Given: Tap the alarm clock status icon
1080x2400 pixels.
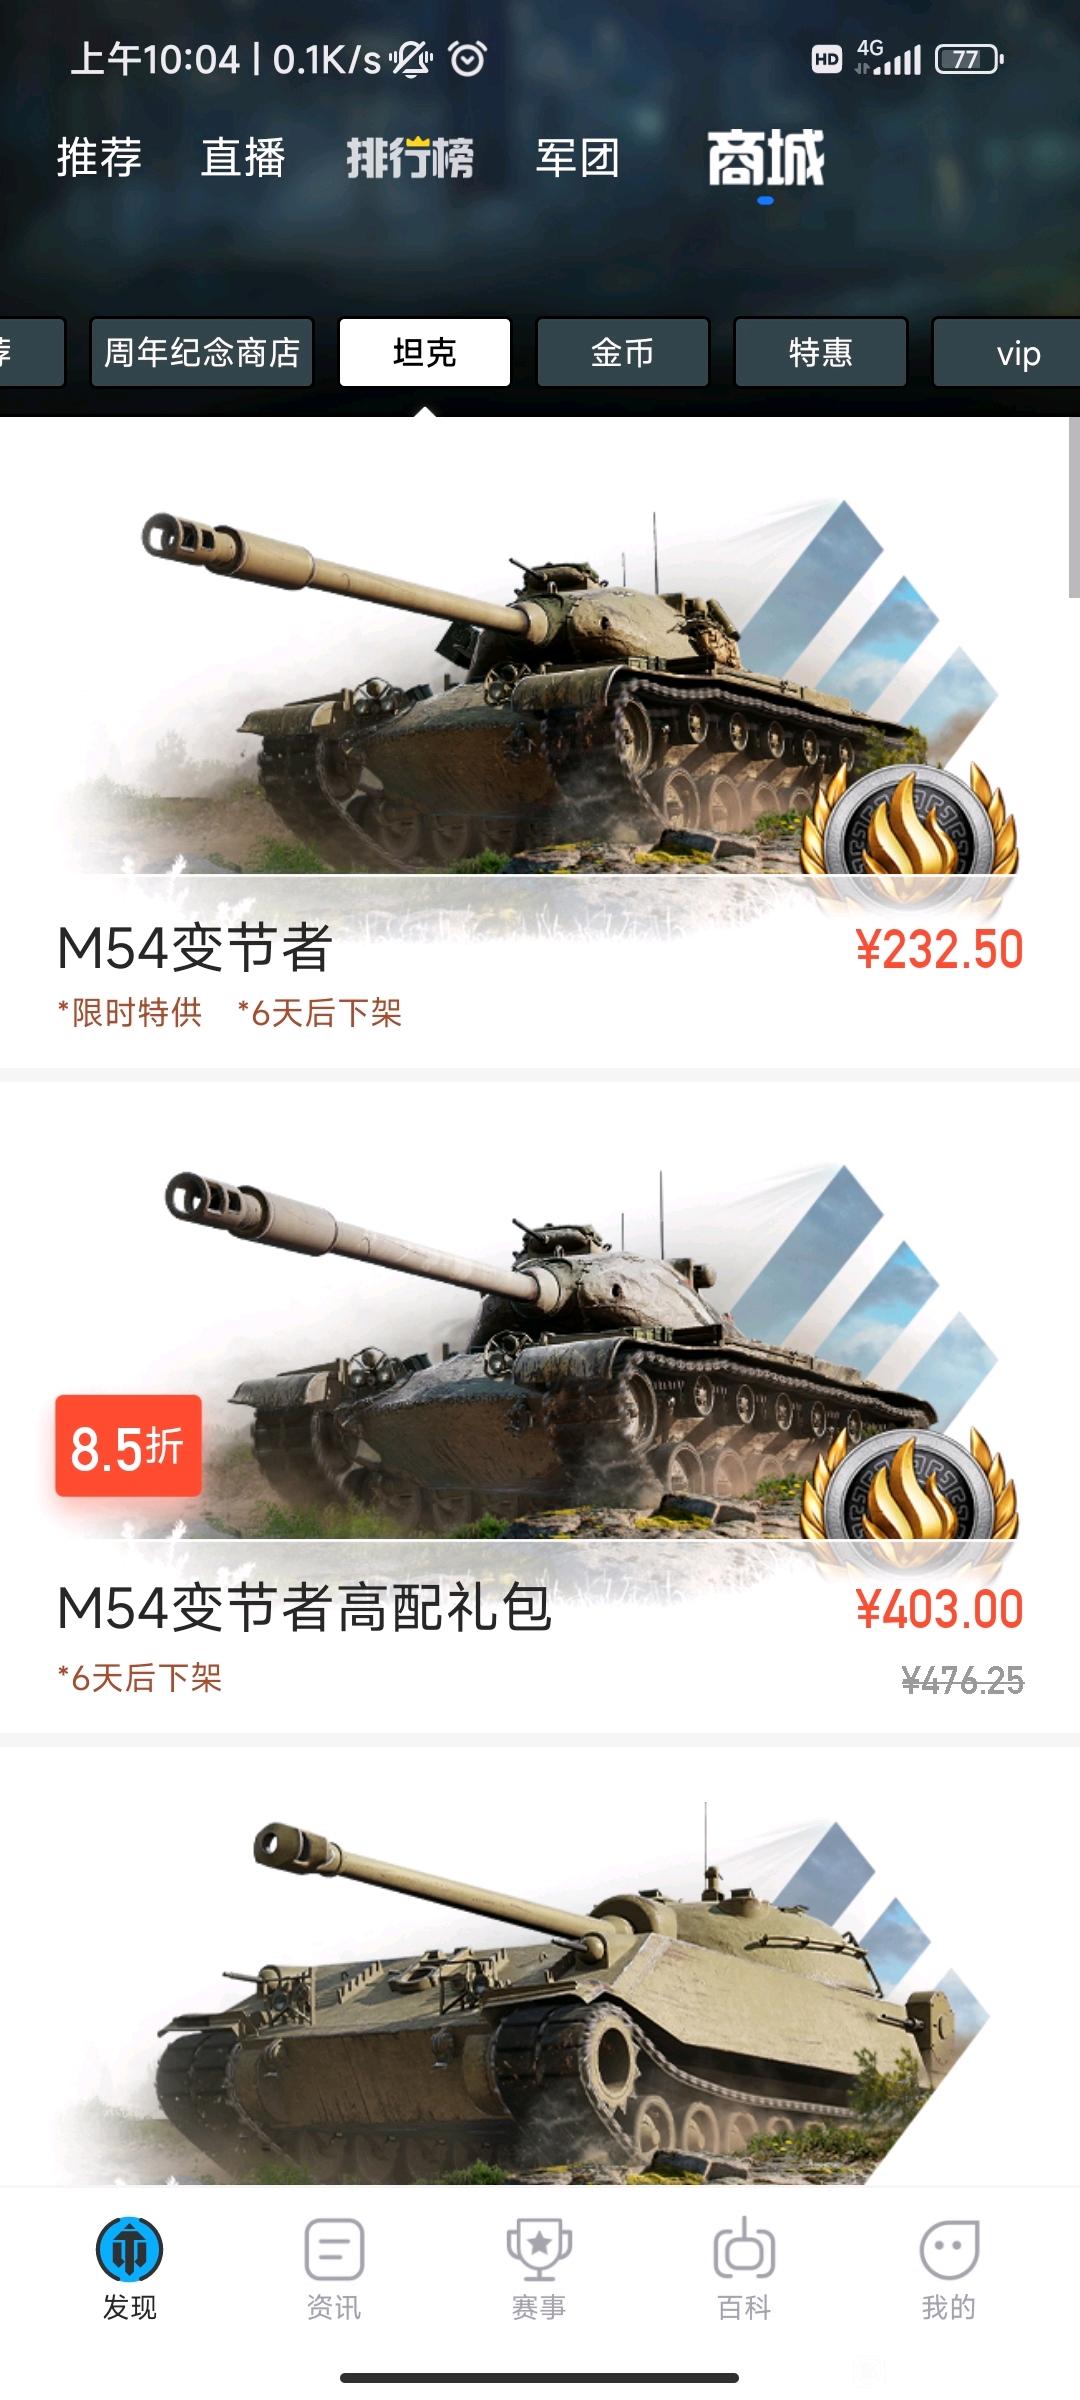Looking at the screenshot, I should point(467,59).
